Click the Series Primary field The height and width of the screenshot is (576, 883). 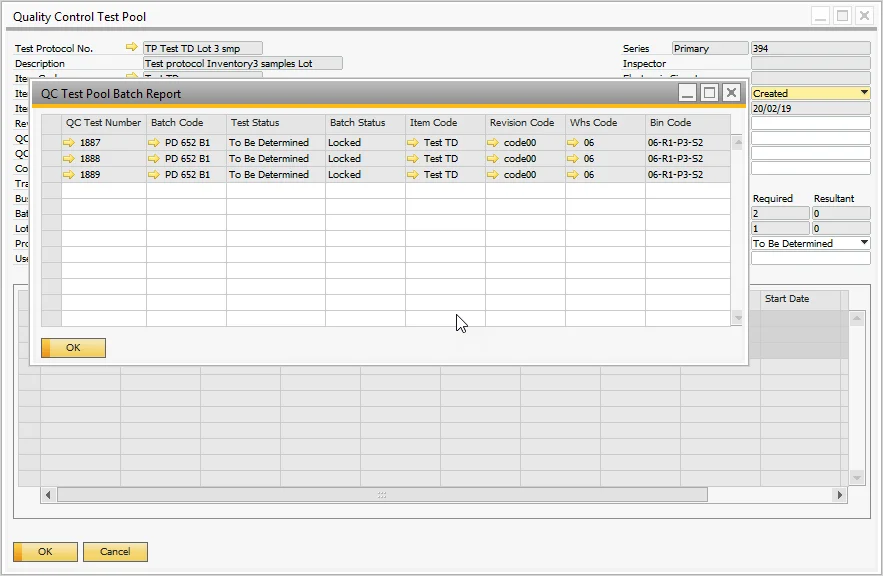pos(710,48)
